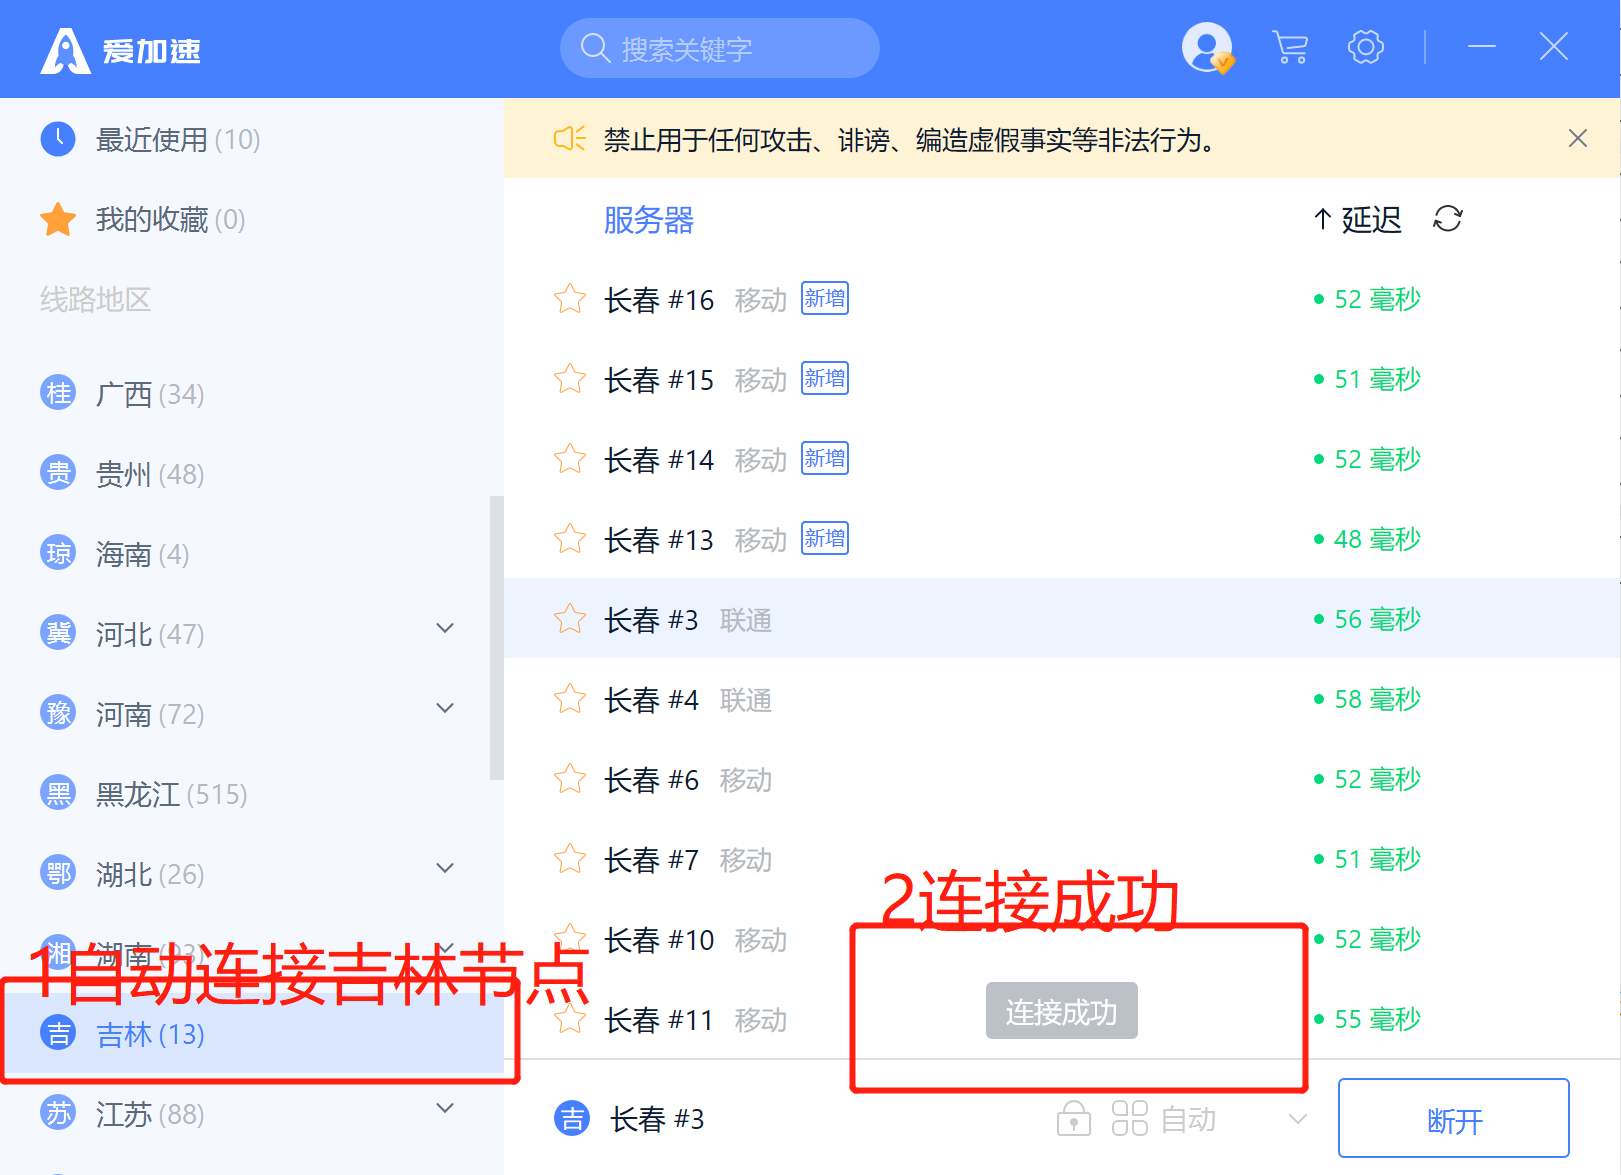Favorite server 长春 #13
1621x1175 pixels.
point(570,539)
